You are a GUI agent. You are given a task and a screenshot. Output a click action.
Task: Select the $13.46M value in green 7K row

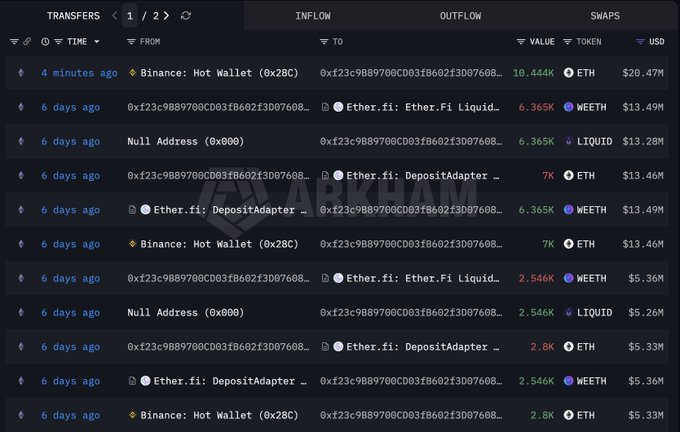coord(643,244)
